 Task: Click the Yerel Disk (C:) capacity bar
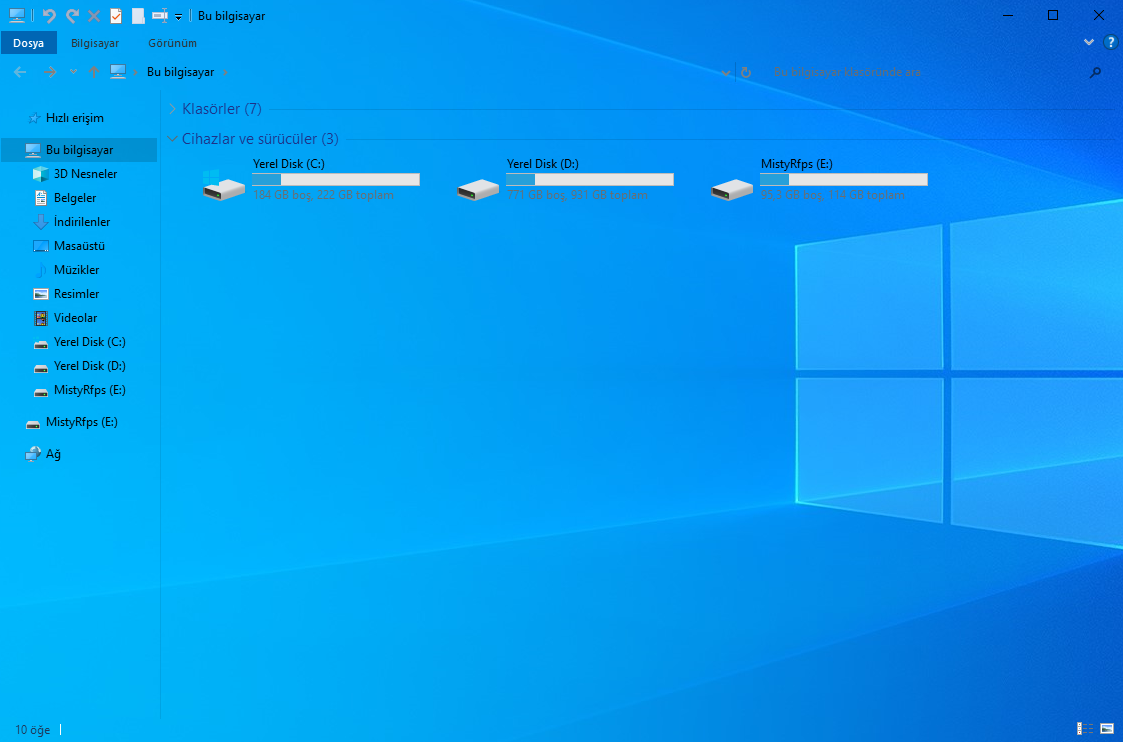pos(336,179)
